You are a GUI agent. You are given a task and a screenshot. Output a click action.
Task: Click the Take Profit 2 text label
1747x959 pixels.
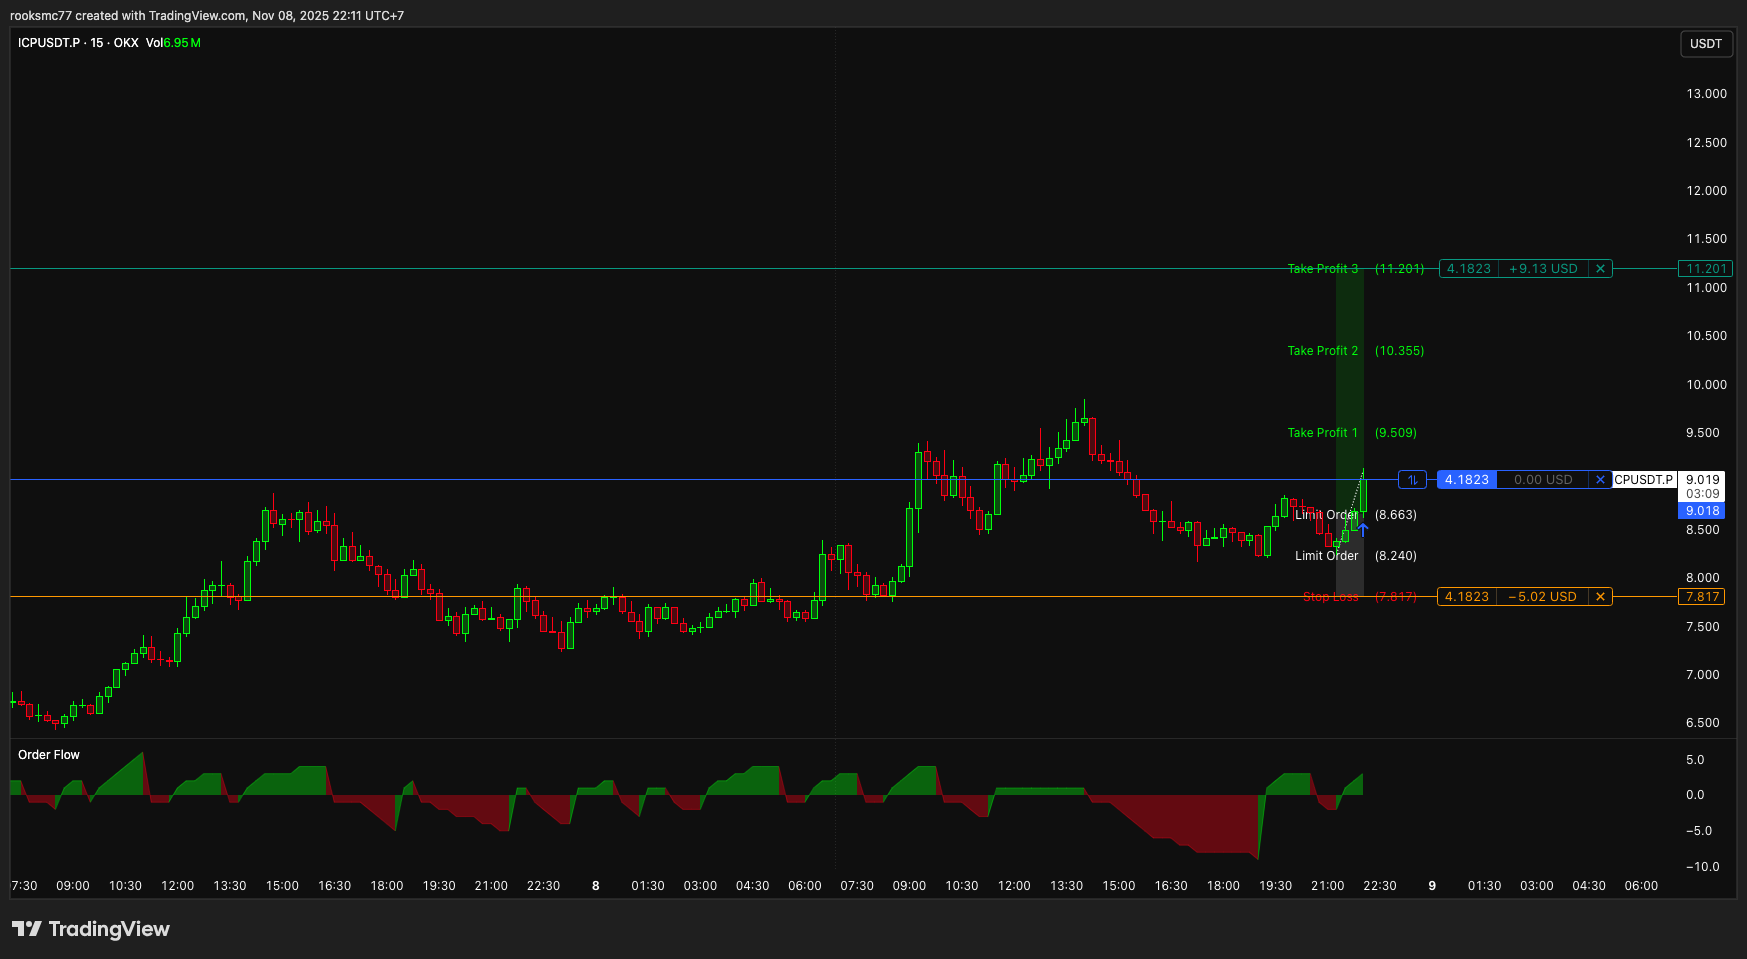(x=1323, y=351)
